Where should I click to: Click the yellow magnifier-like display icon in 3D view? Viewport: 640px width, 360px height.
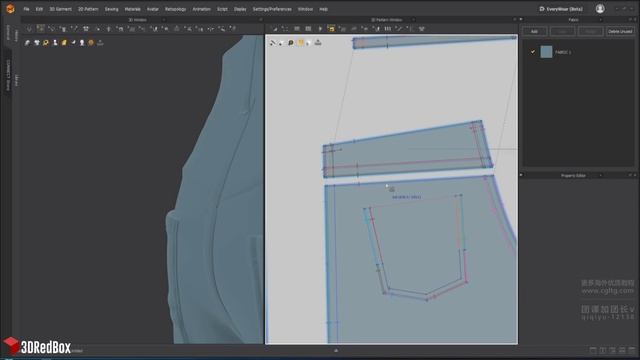[x=46, y=42]
